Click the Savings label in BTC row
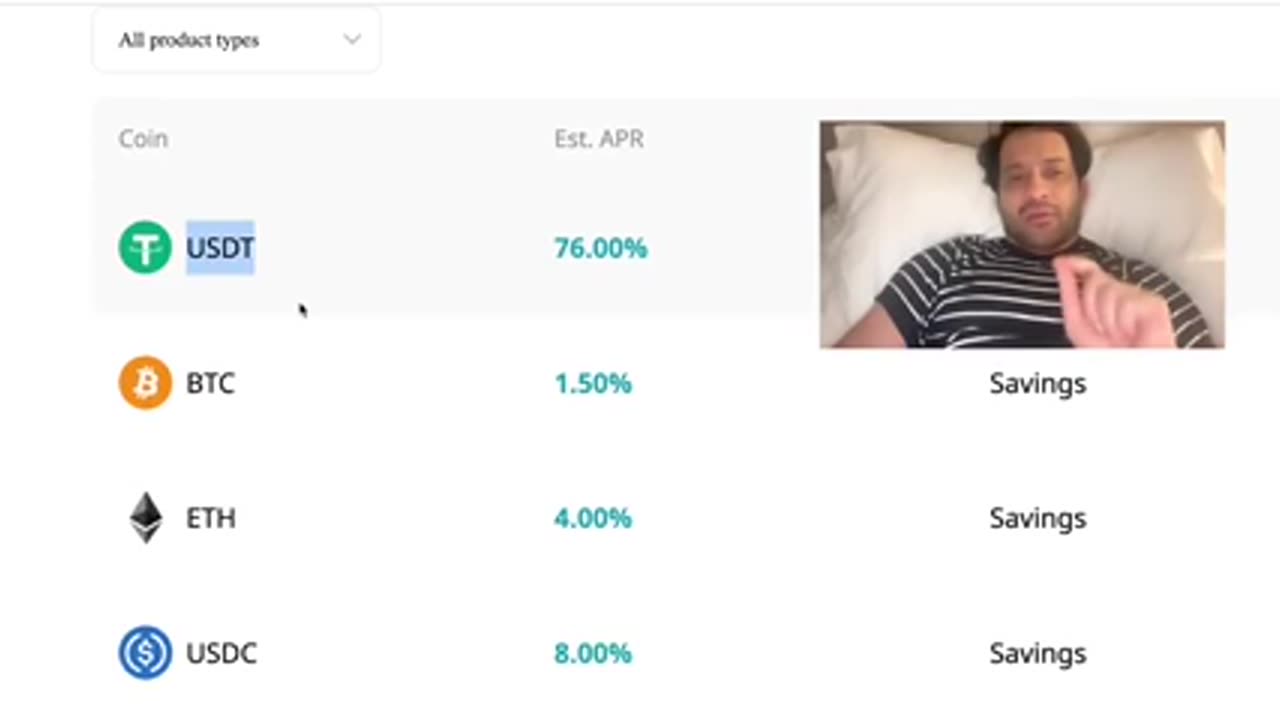The image size is (1280, 720). point(1037,383)
